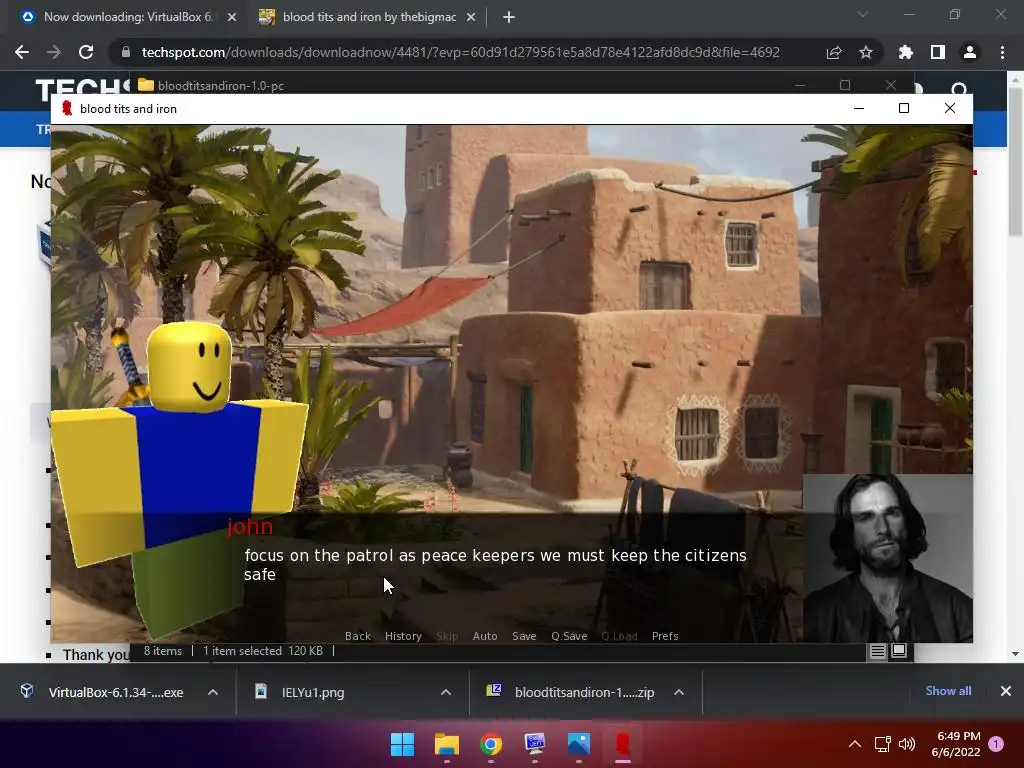Viewport: 1024px width, 768px height.
Task: Click 8 items in Explorer status bar
Action: 163,651
